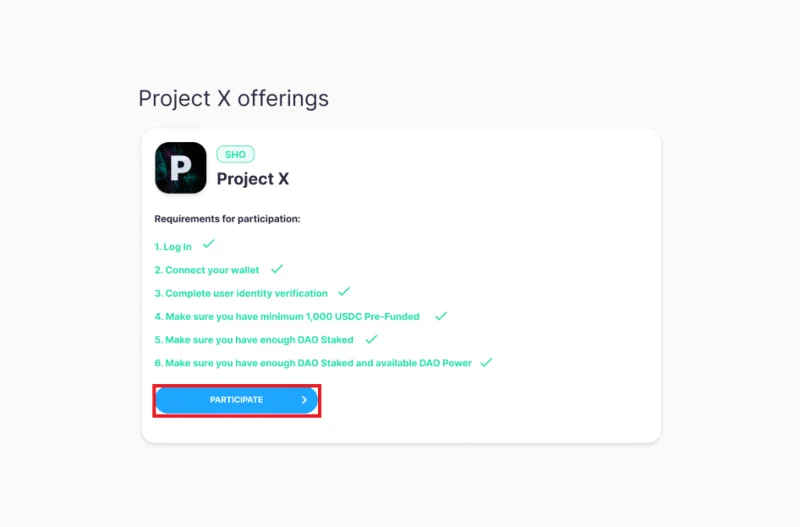Screen dimensions: 800x527
Task: Select the '1. Log In' requirement
Action: 173,247
